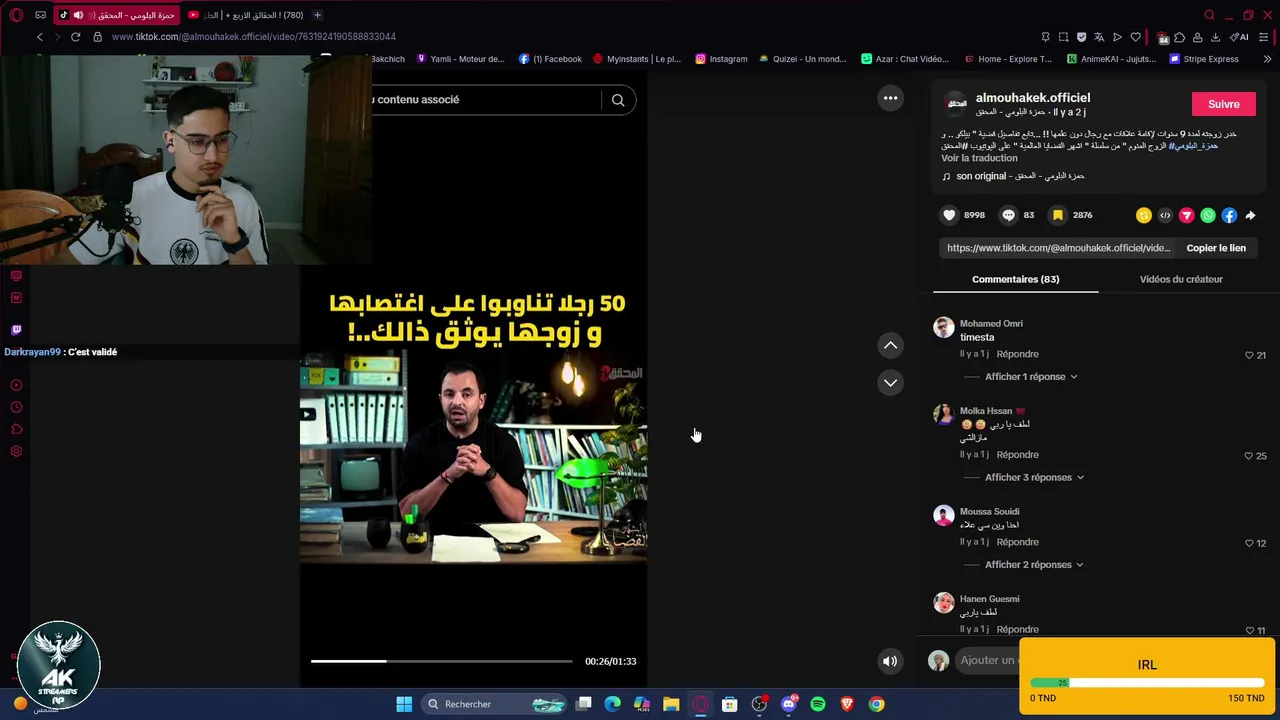Open File Explorer from the taskbar
The image size is (1280, 720).
[x=671, y=704]
